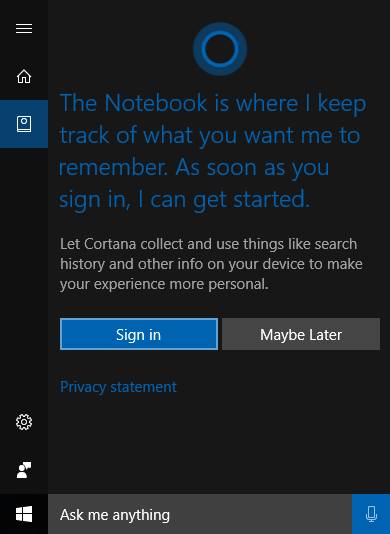Open the Feedback icon in sidebar
The width and height of the screenshot is (390, 534).
coord(24,470)
